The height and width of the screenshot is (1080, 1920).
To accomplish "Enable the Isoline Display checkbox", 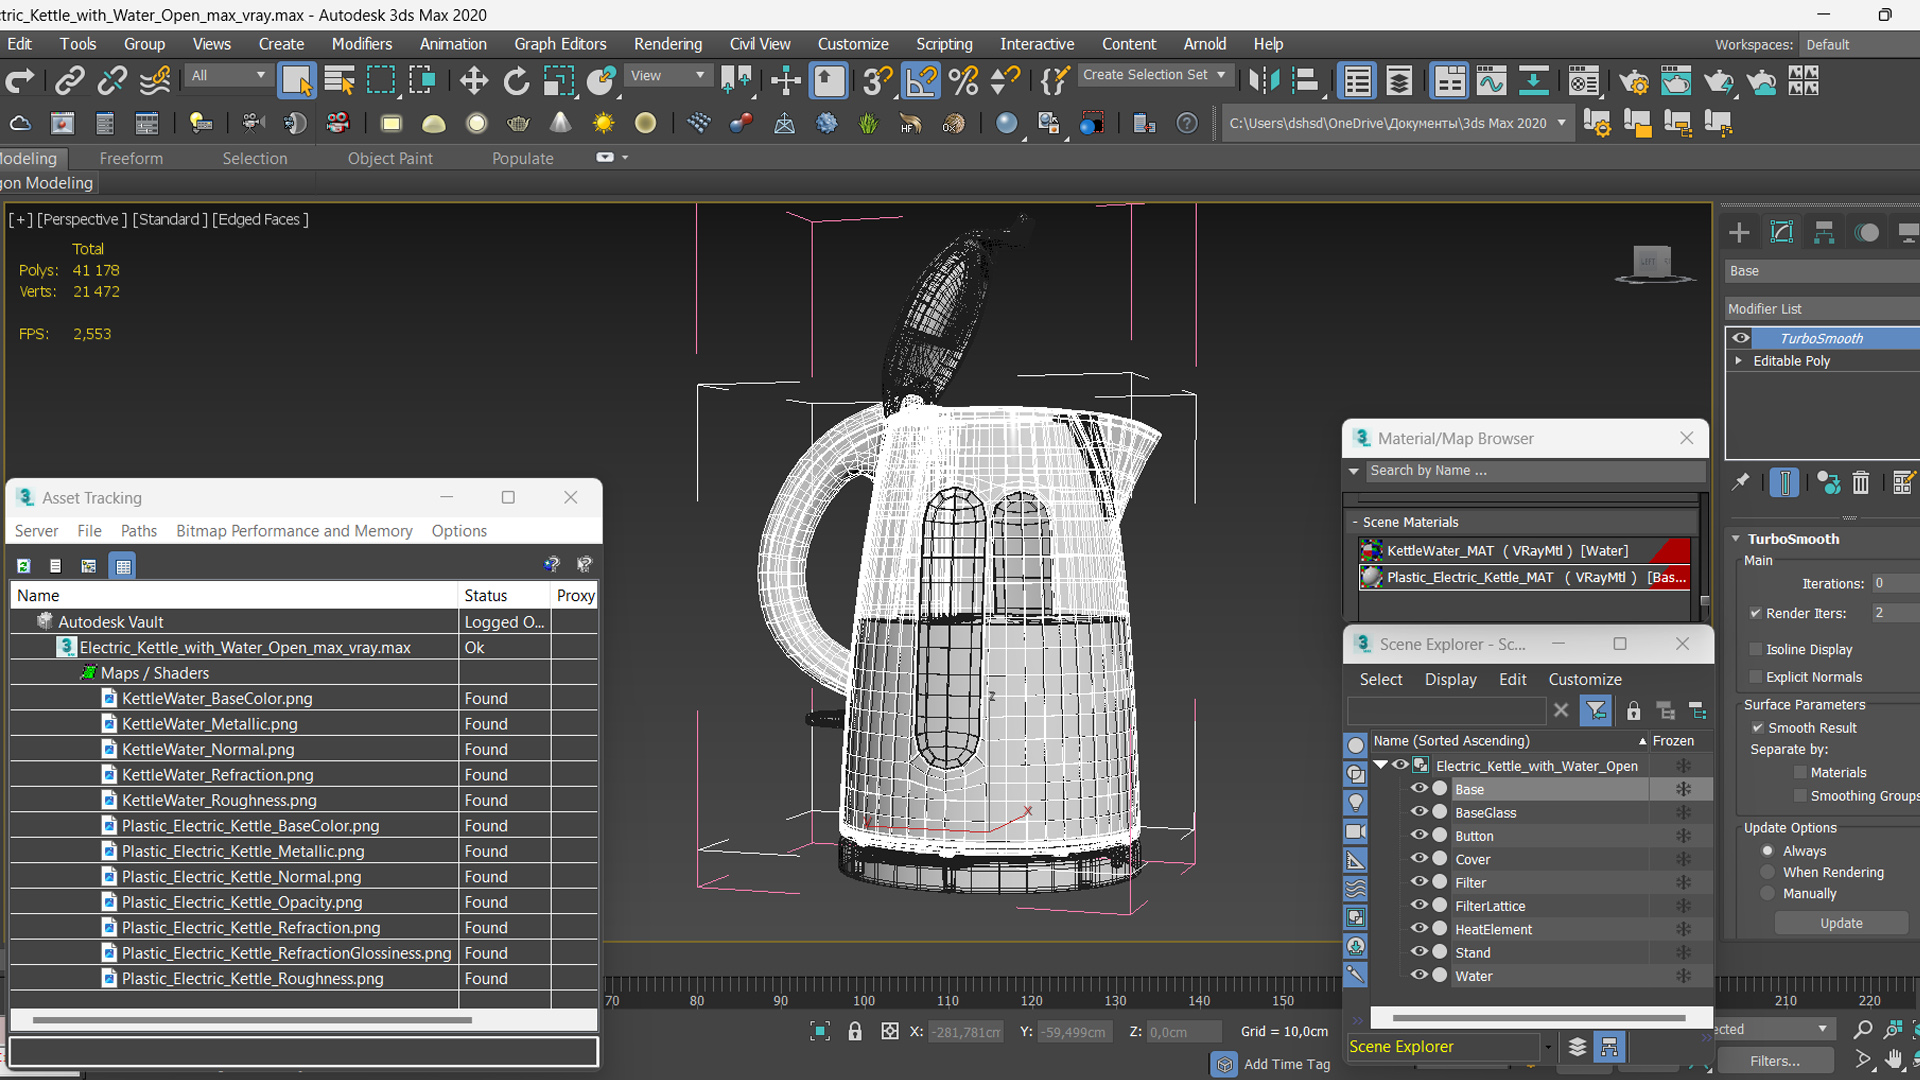I will pos(1756,649).
